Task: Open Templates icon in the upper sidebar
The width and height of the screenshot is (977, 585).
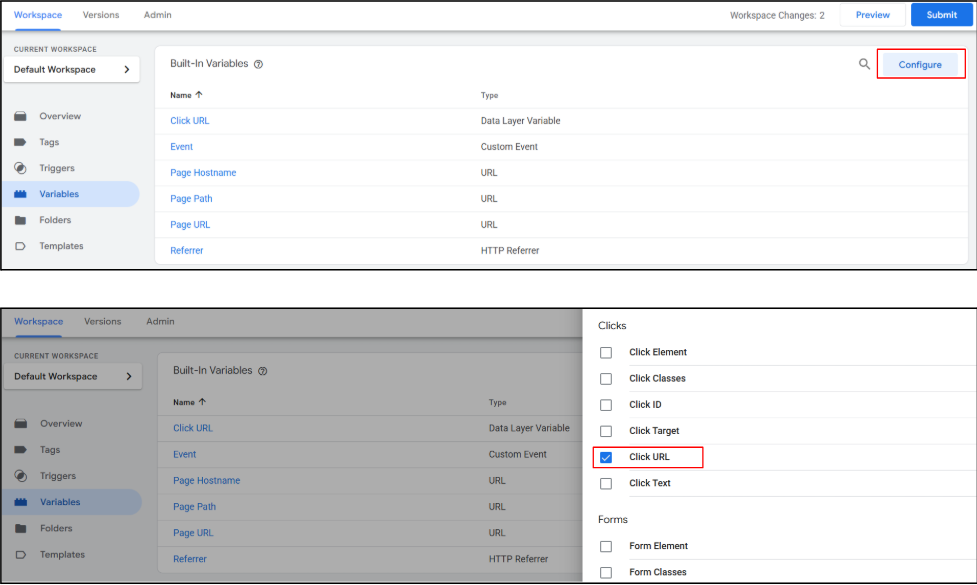Action: click(20, 246)
